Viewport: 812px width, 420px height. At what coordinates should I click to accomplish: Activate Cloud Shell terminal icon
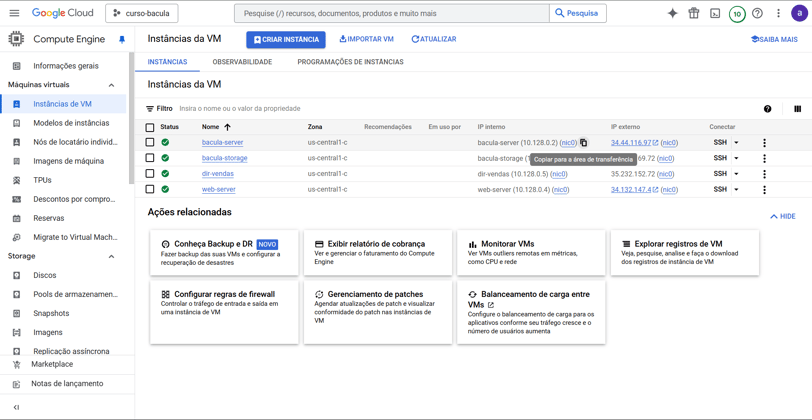click(x=715, y=13)
